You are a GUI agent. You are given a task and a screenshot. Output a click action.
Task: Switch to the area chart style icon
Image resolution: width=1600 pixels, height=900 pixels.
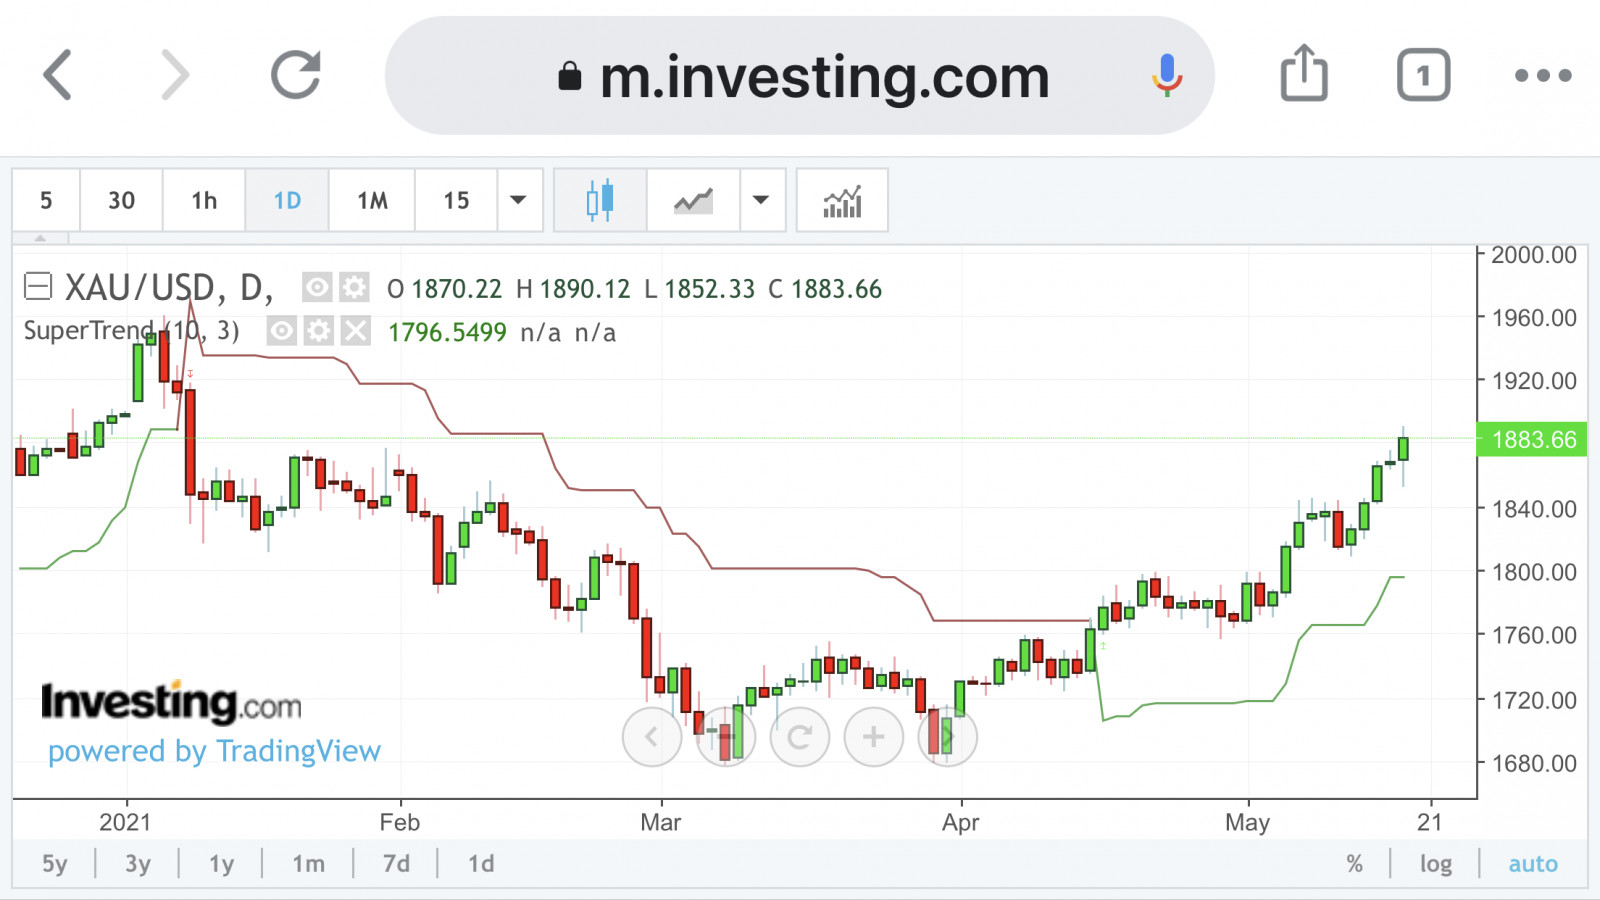[693, 201]
